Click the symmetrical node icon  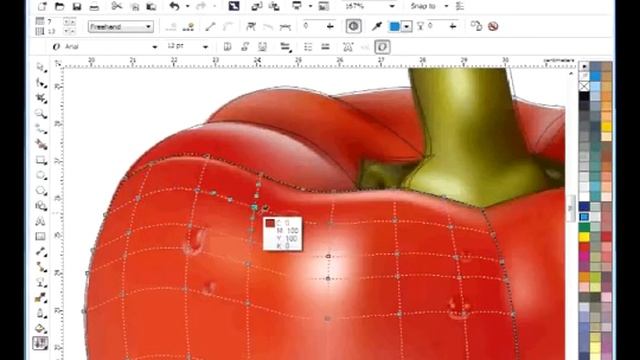pos(285,27)
